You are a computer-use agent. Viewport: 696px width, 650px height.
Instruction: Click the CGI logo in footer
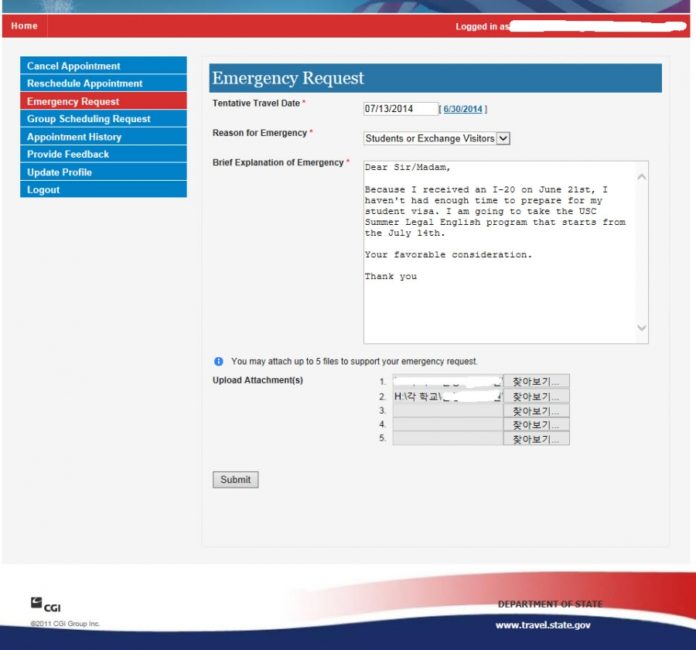(46, 604)
